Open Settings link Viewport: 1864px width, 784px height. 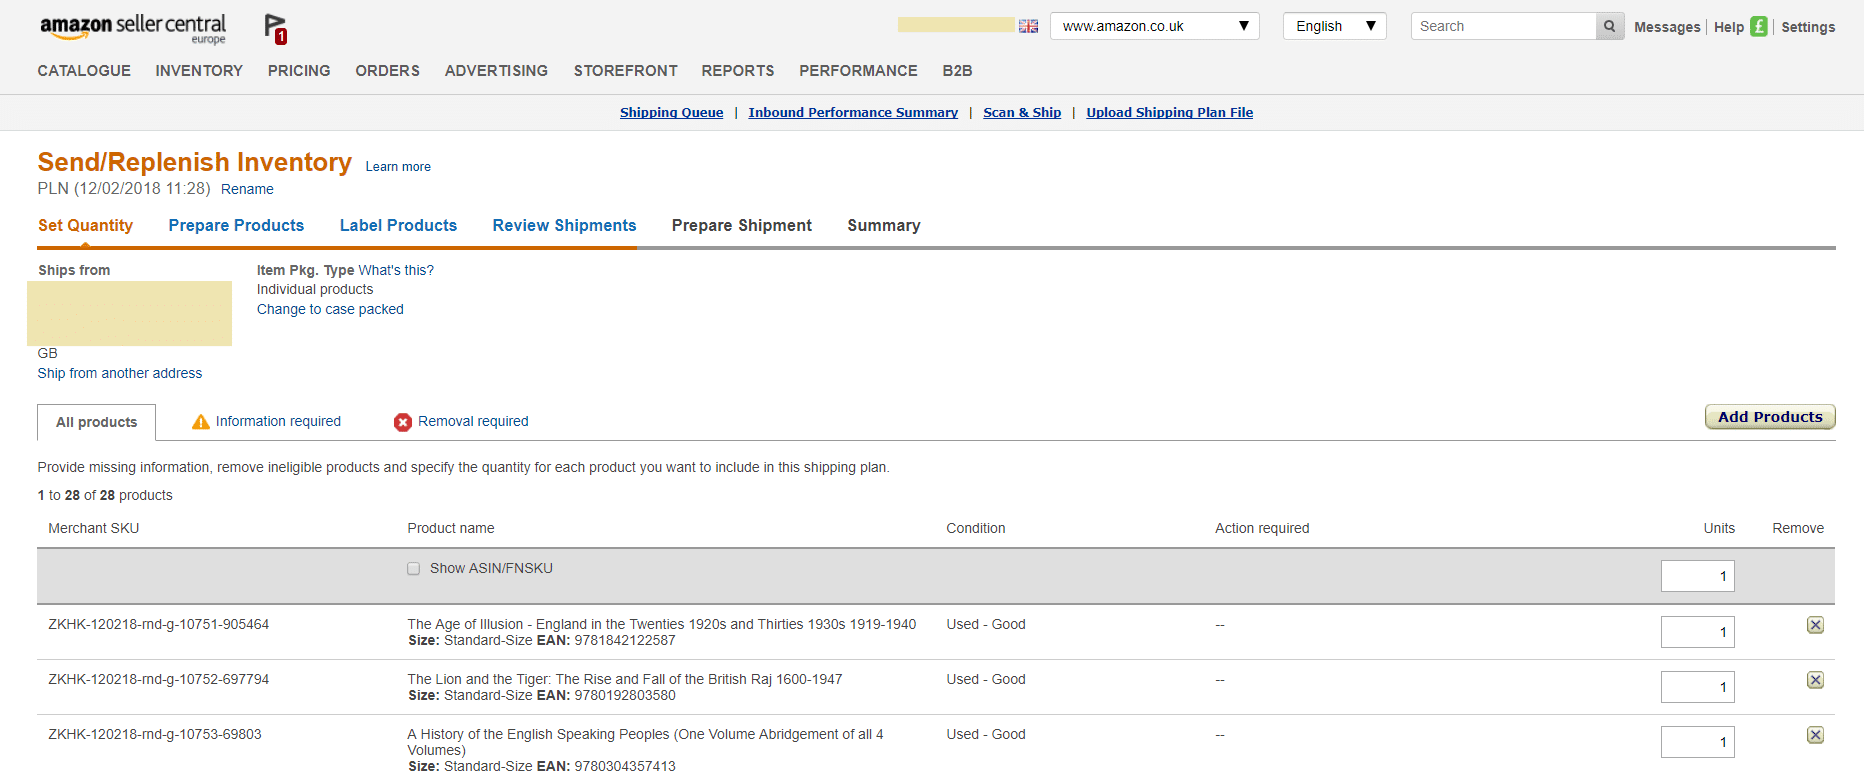click(1808, 27)
